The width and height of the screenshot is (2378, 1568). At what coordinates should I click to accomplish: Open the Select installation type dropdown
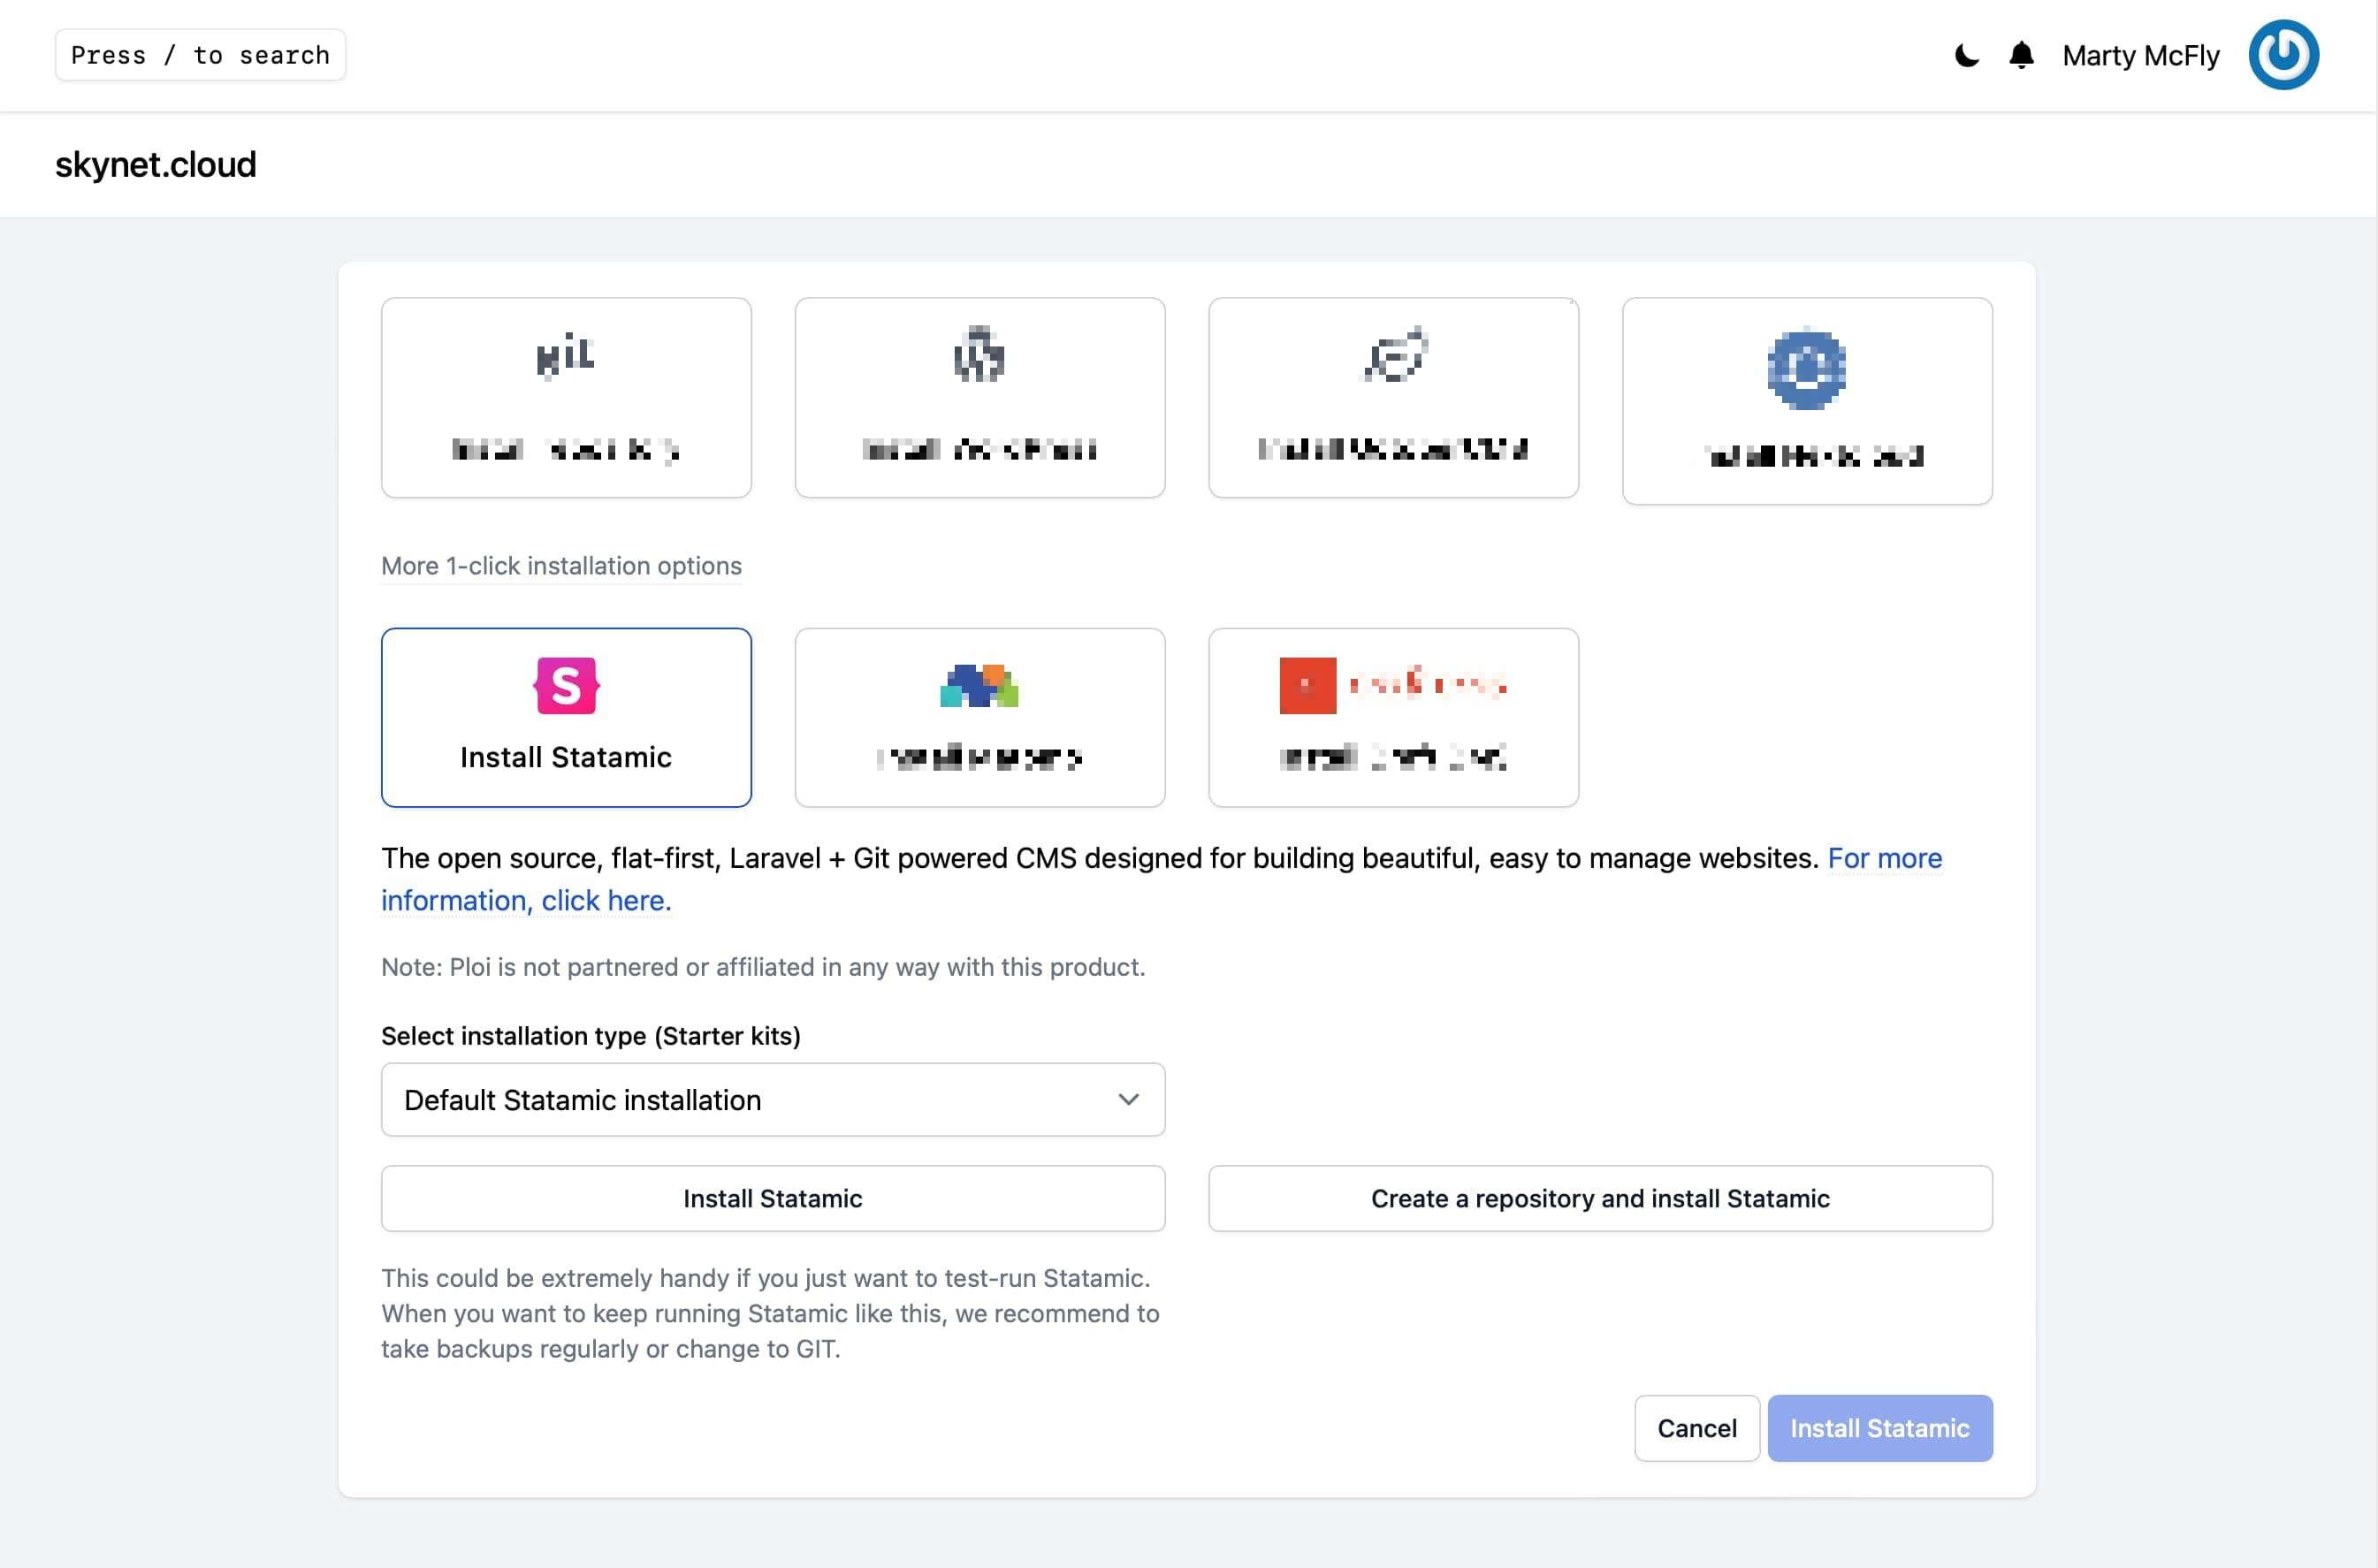click(772, 1100)
